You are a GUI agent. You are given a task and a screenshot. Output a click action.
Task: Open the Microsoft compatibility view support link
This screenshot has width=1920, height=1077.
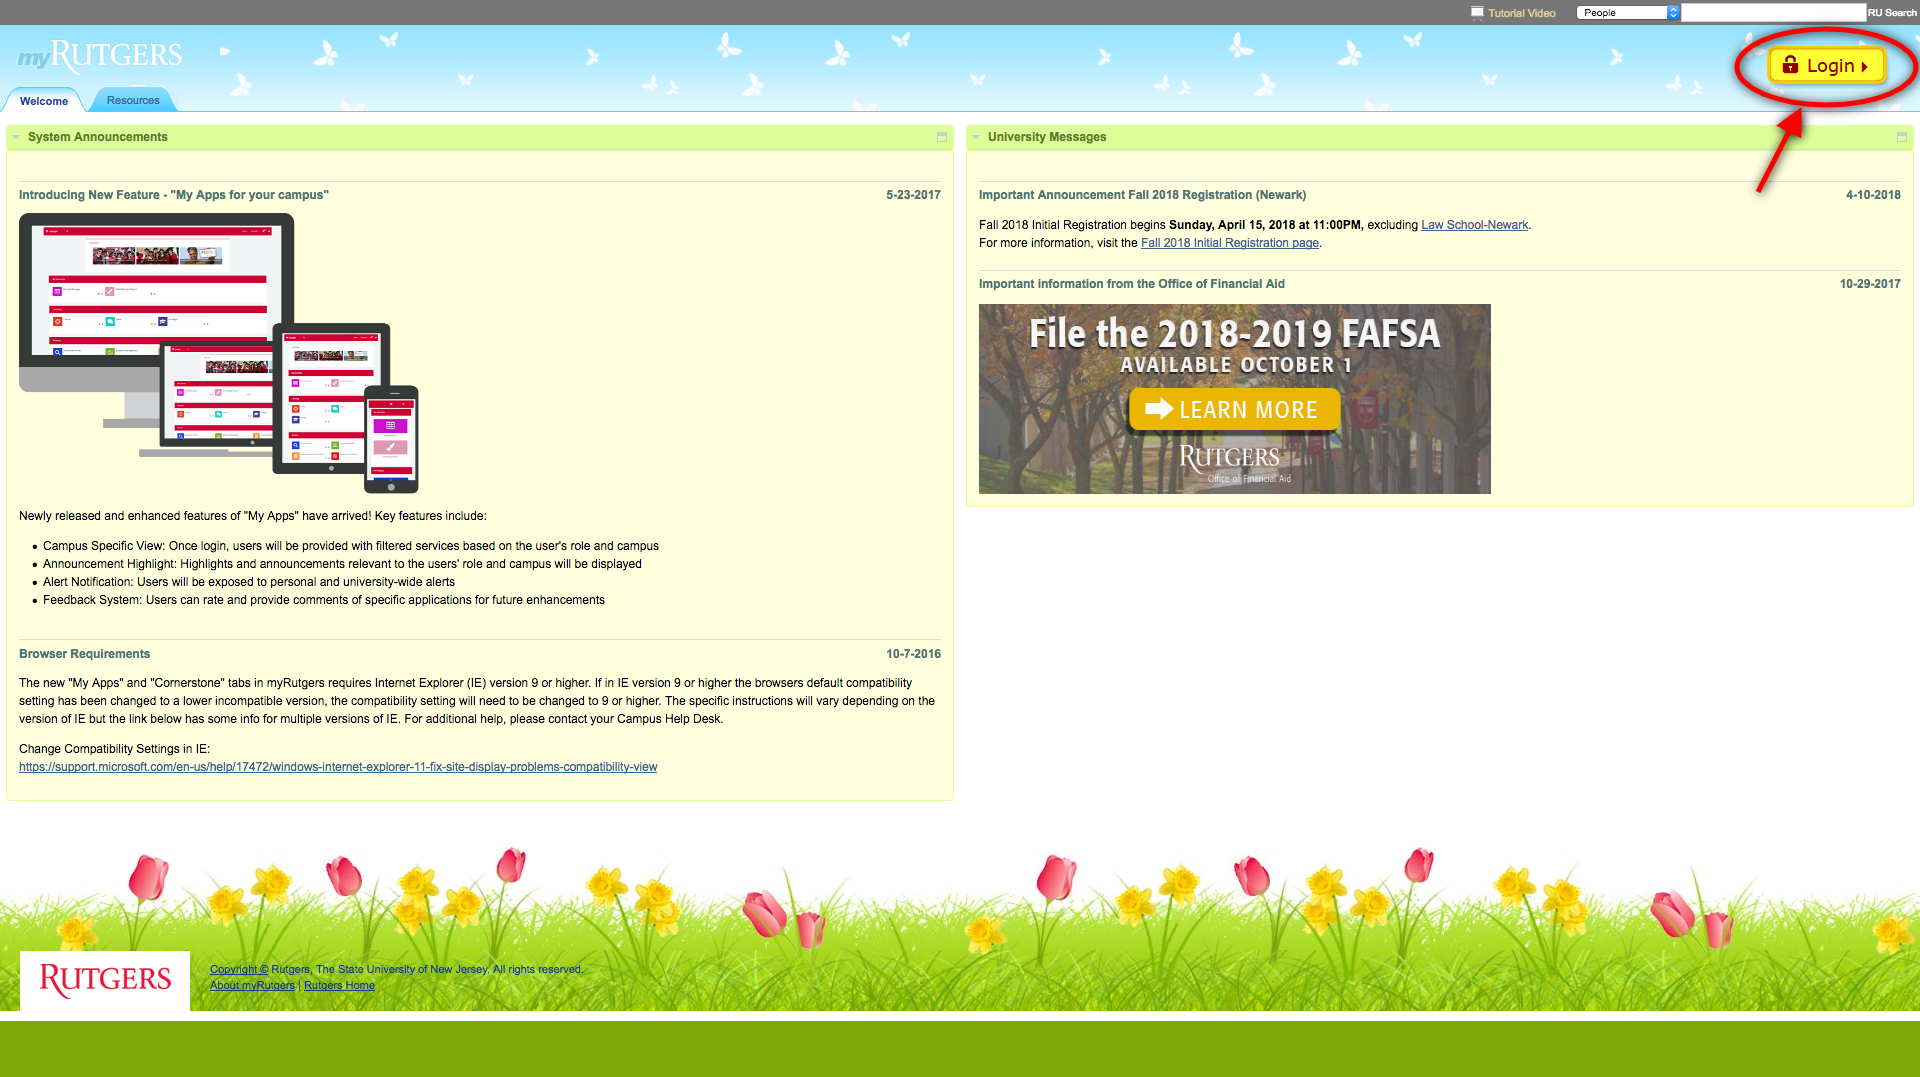338,767
